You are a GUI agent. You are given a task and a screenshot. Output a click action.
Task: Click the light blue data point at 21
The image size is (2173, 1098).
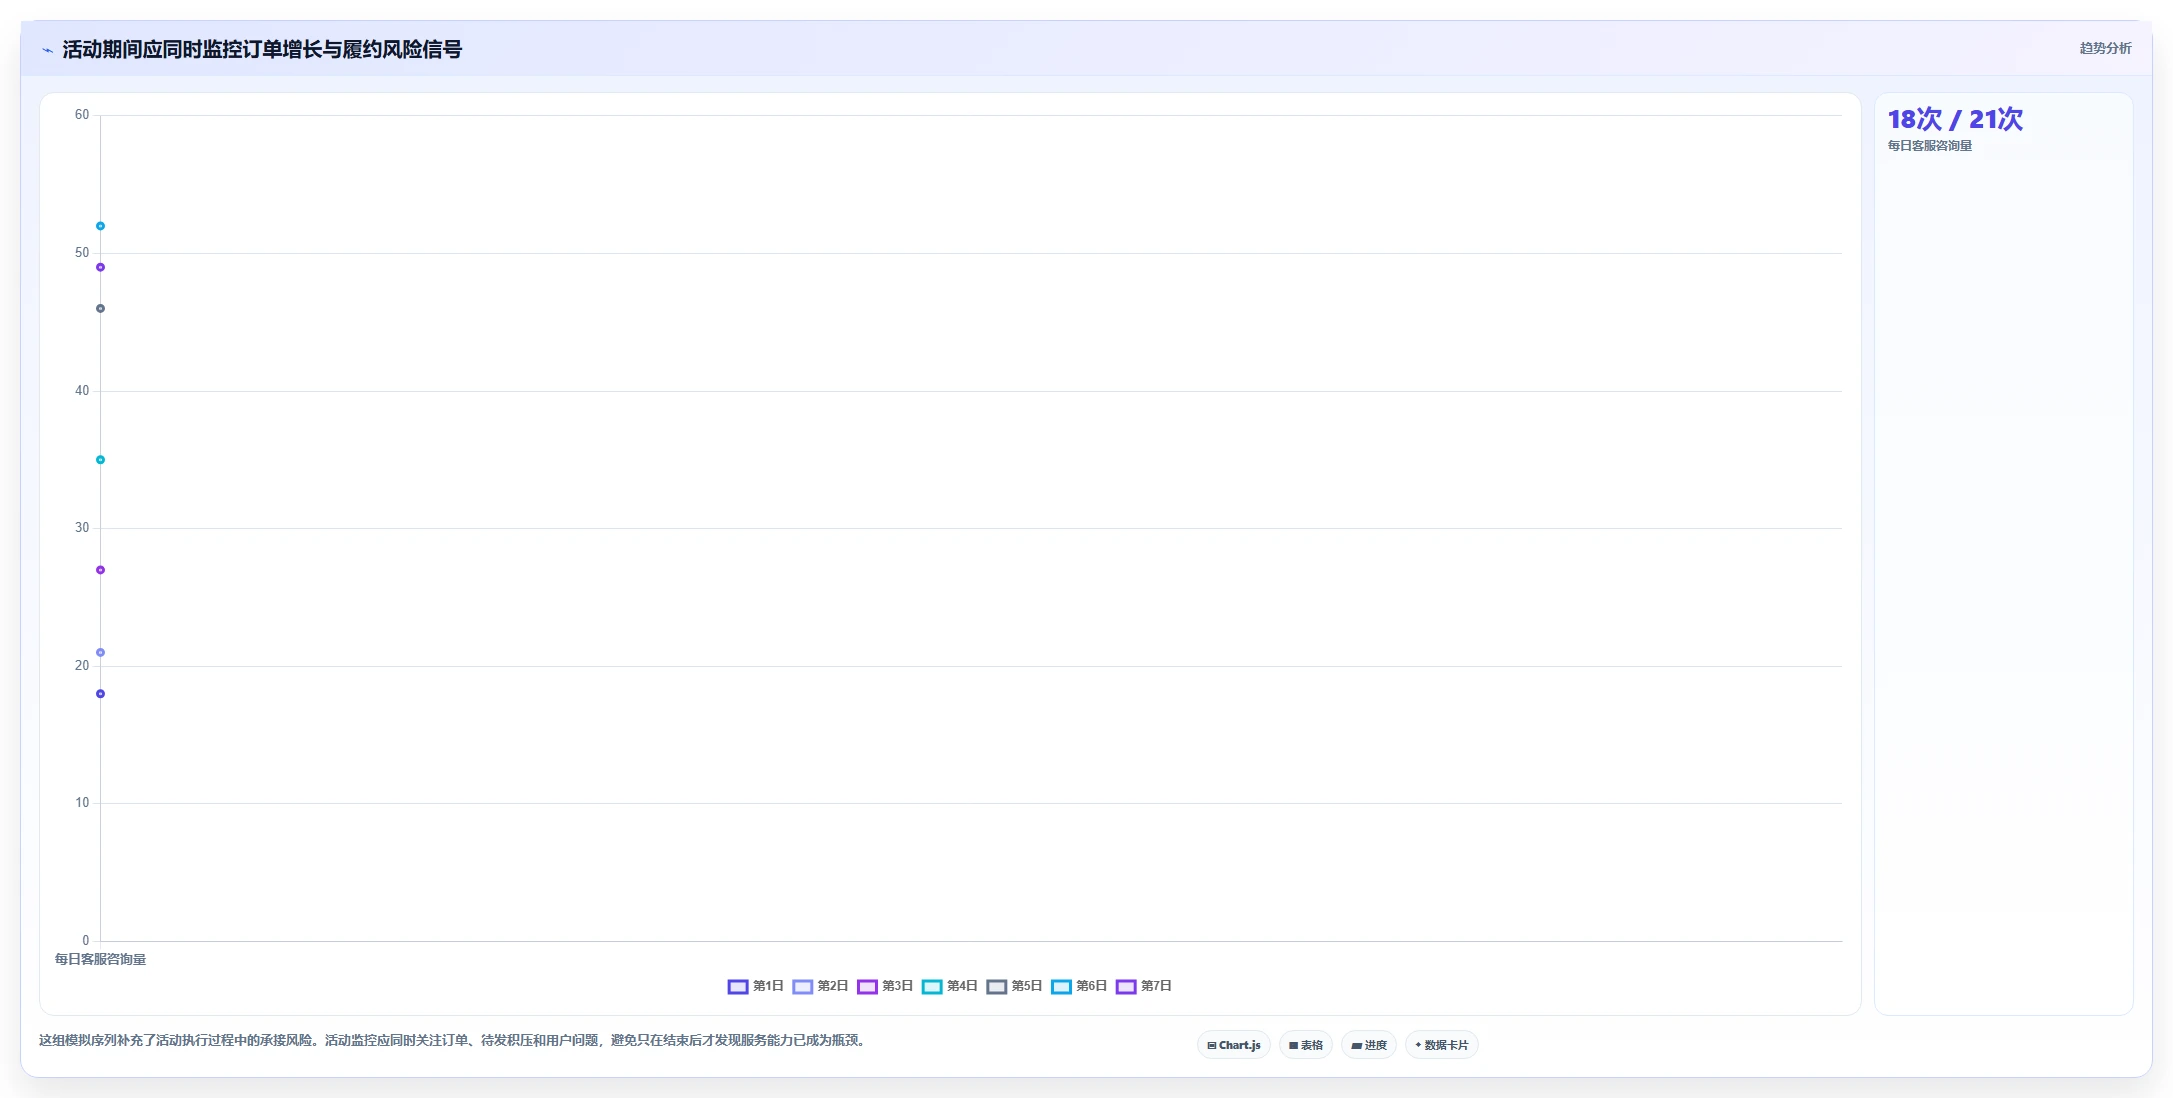[100, 653]
